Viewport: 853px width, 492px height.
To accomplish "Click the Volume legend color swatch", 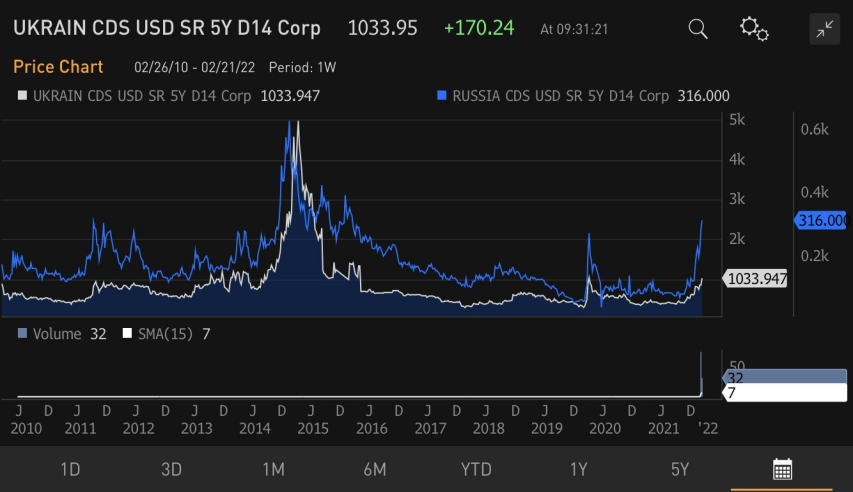I will [22, 333].
